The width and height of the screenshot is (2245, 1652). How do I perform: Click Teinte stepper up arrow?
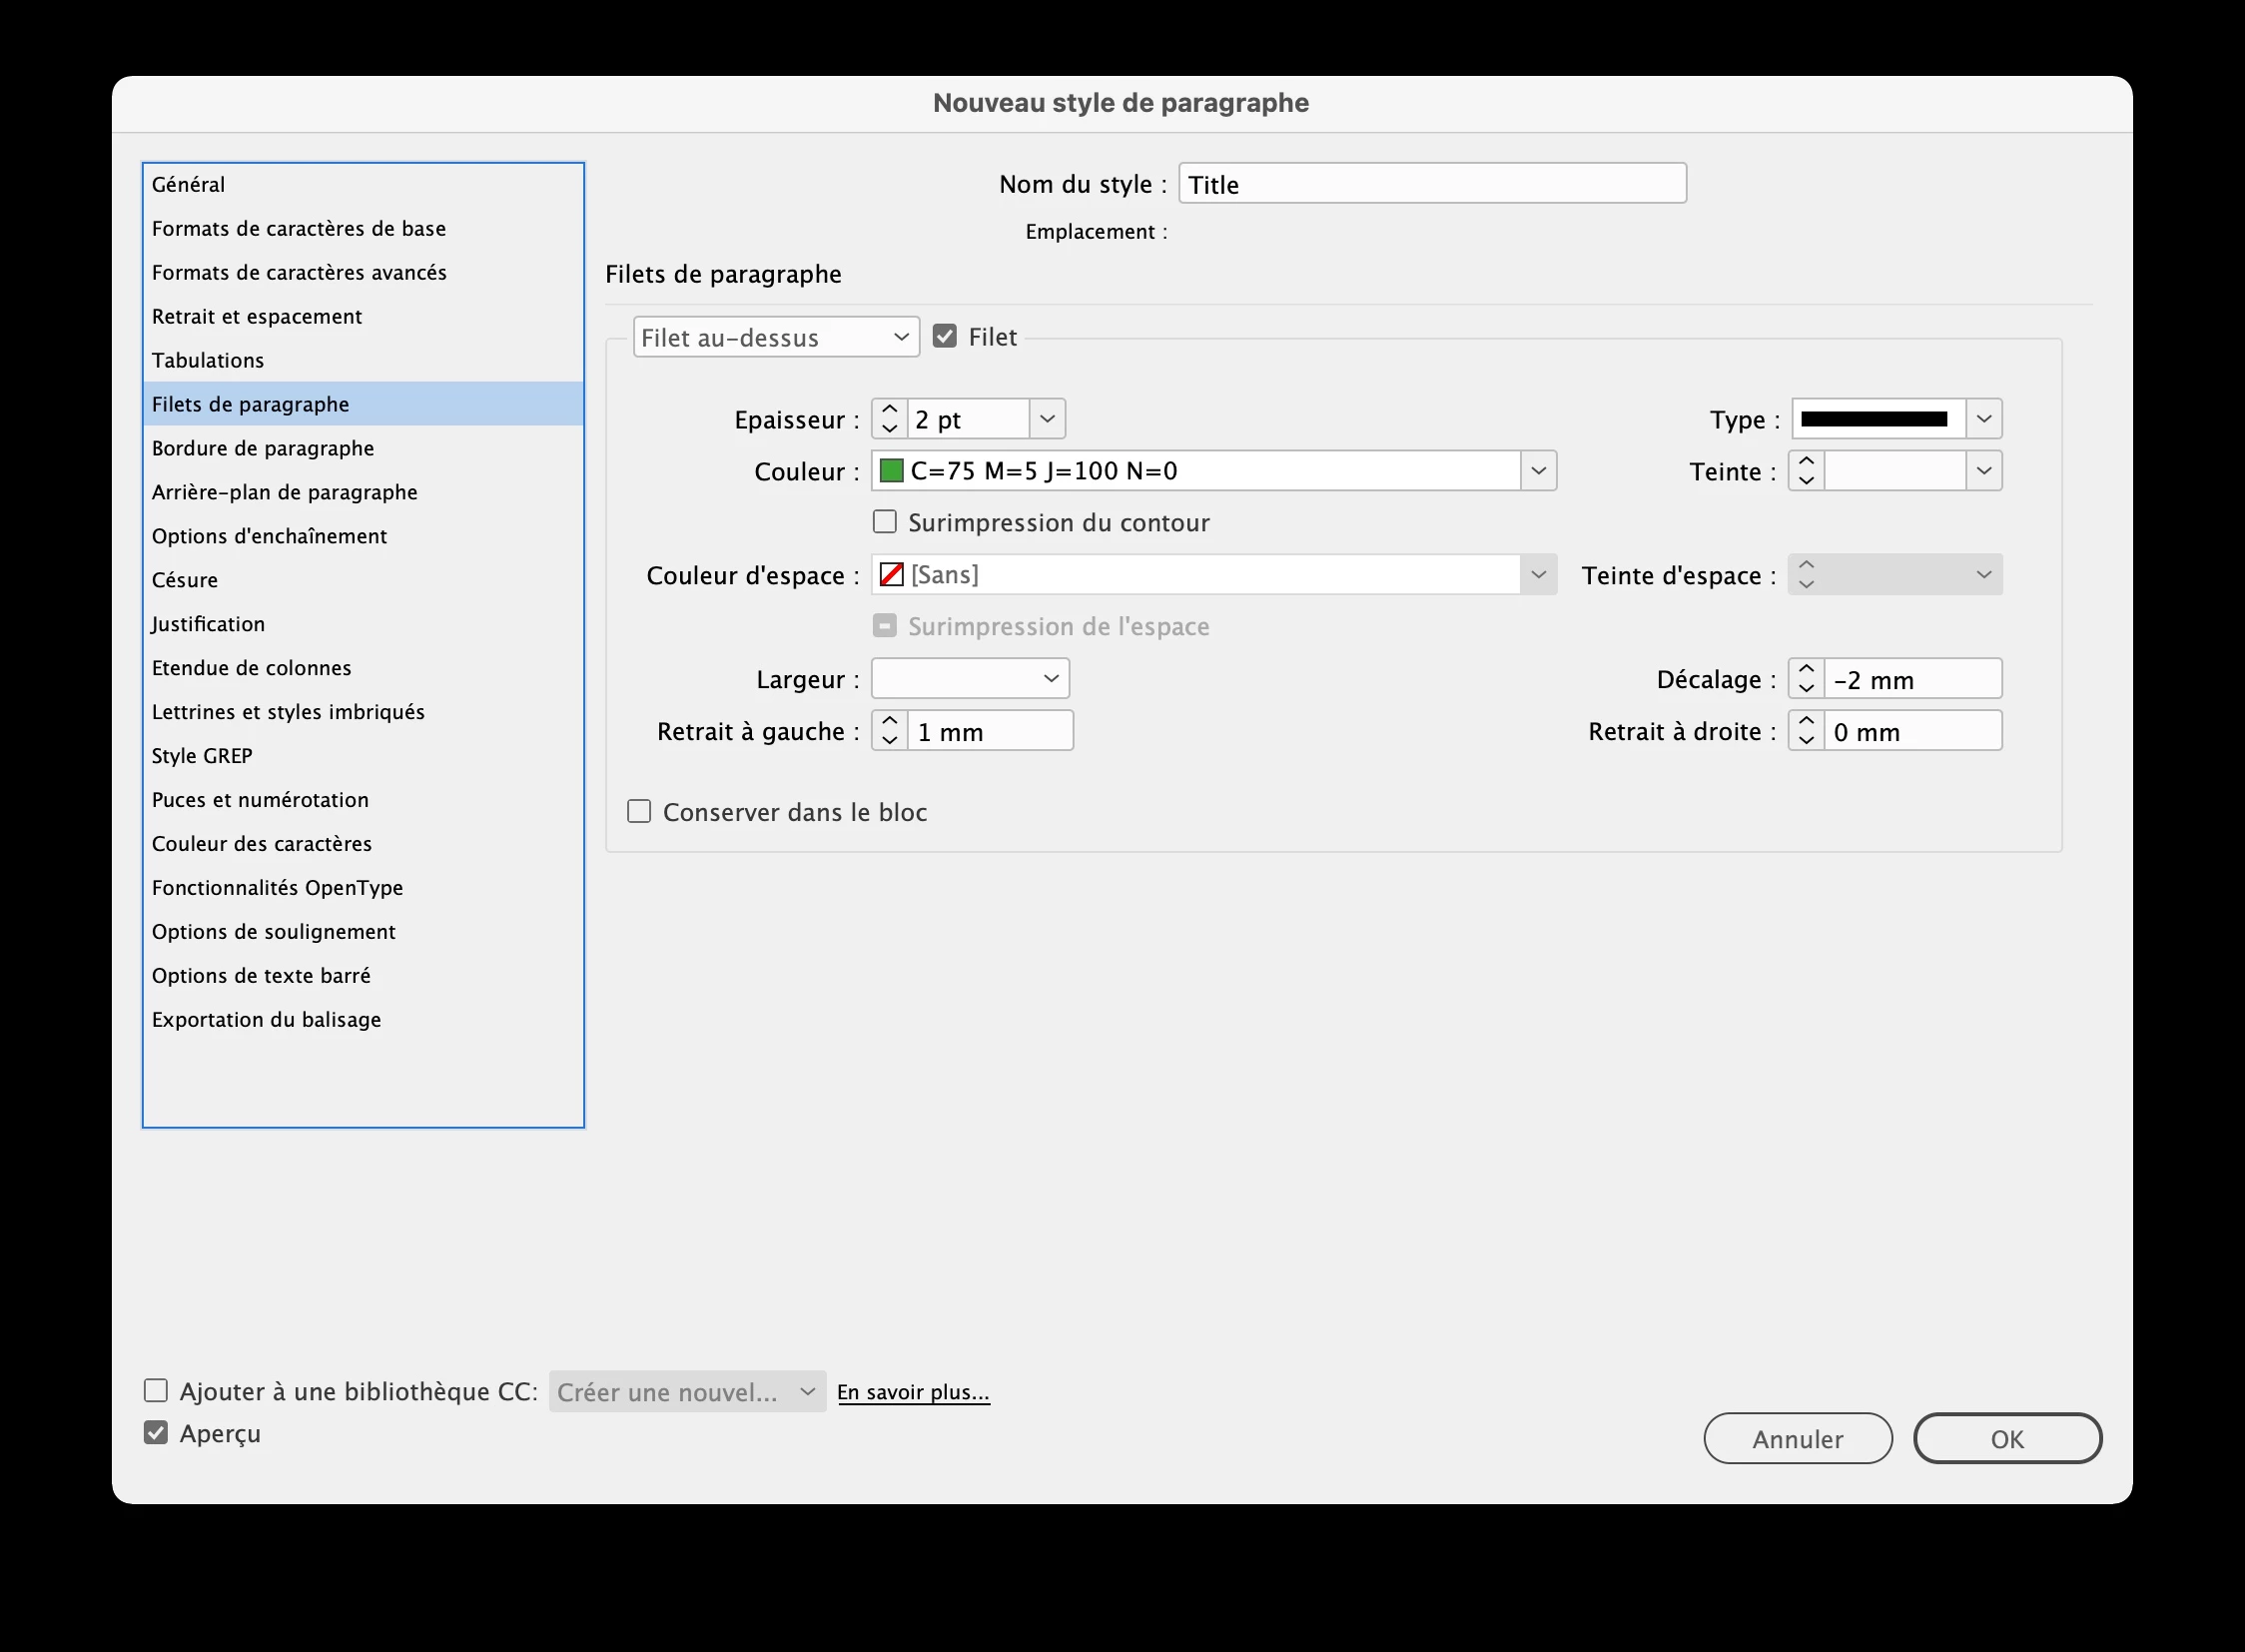tap(1805, 461)
